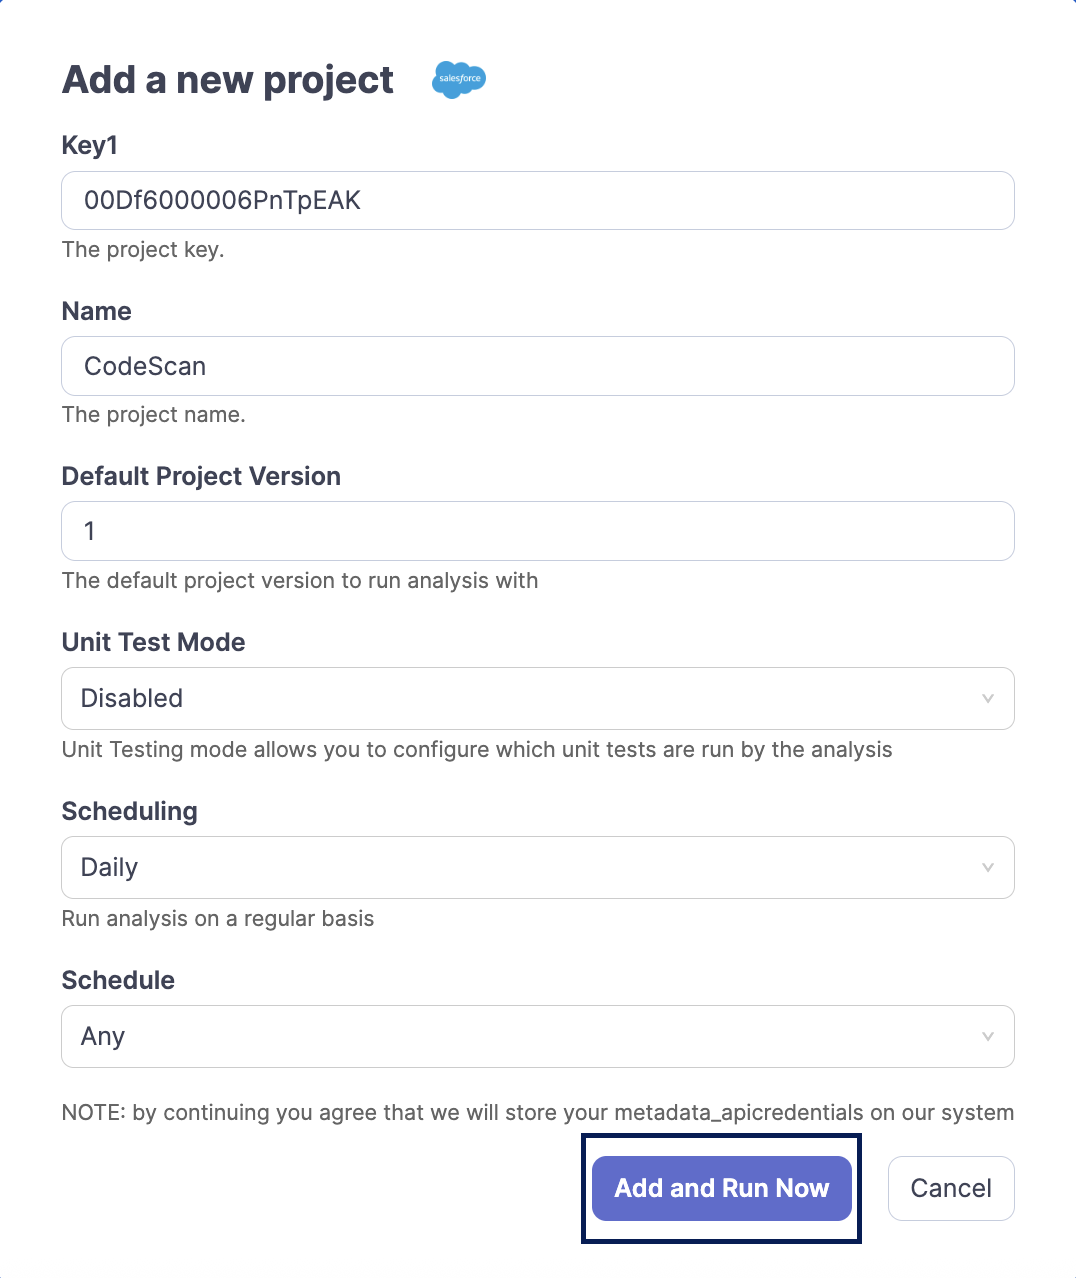The height and width of the screenshot is (1278, 1076).
Task: Click the Salesforce cloud logo icon
Action: (x=459, y=79)
